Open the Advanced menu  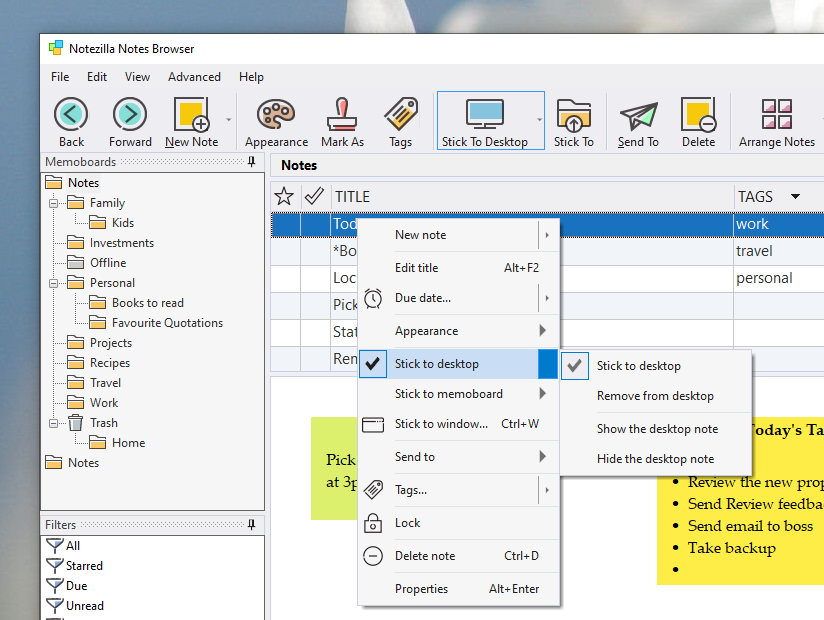tap(194, 77)
